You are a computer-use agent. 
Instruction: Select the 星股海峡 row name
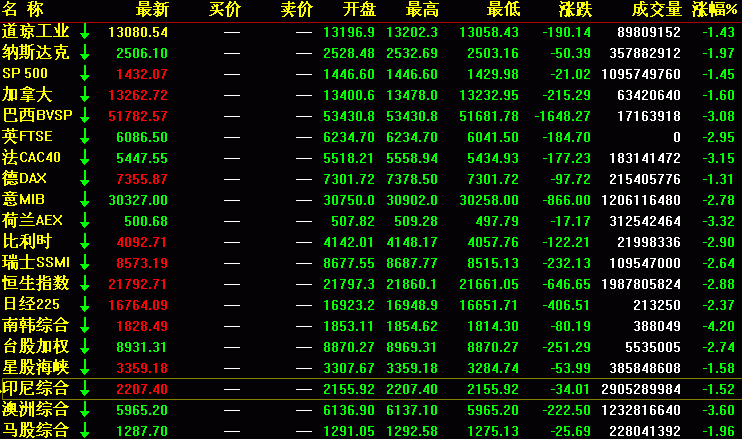coord(36,367)
